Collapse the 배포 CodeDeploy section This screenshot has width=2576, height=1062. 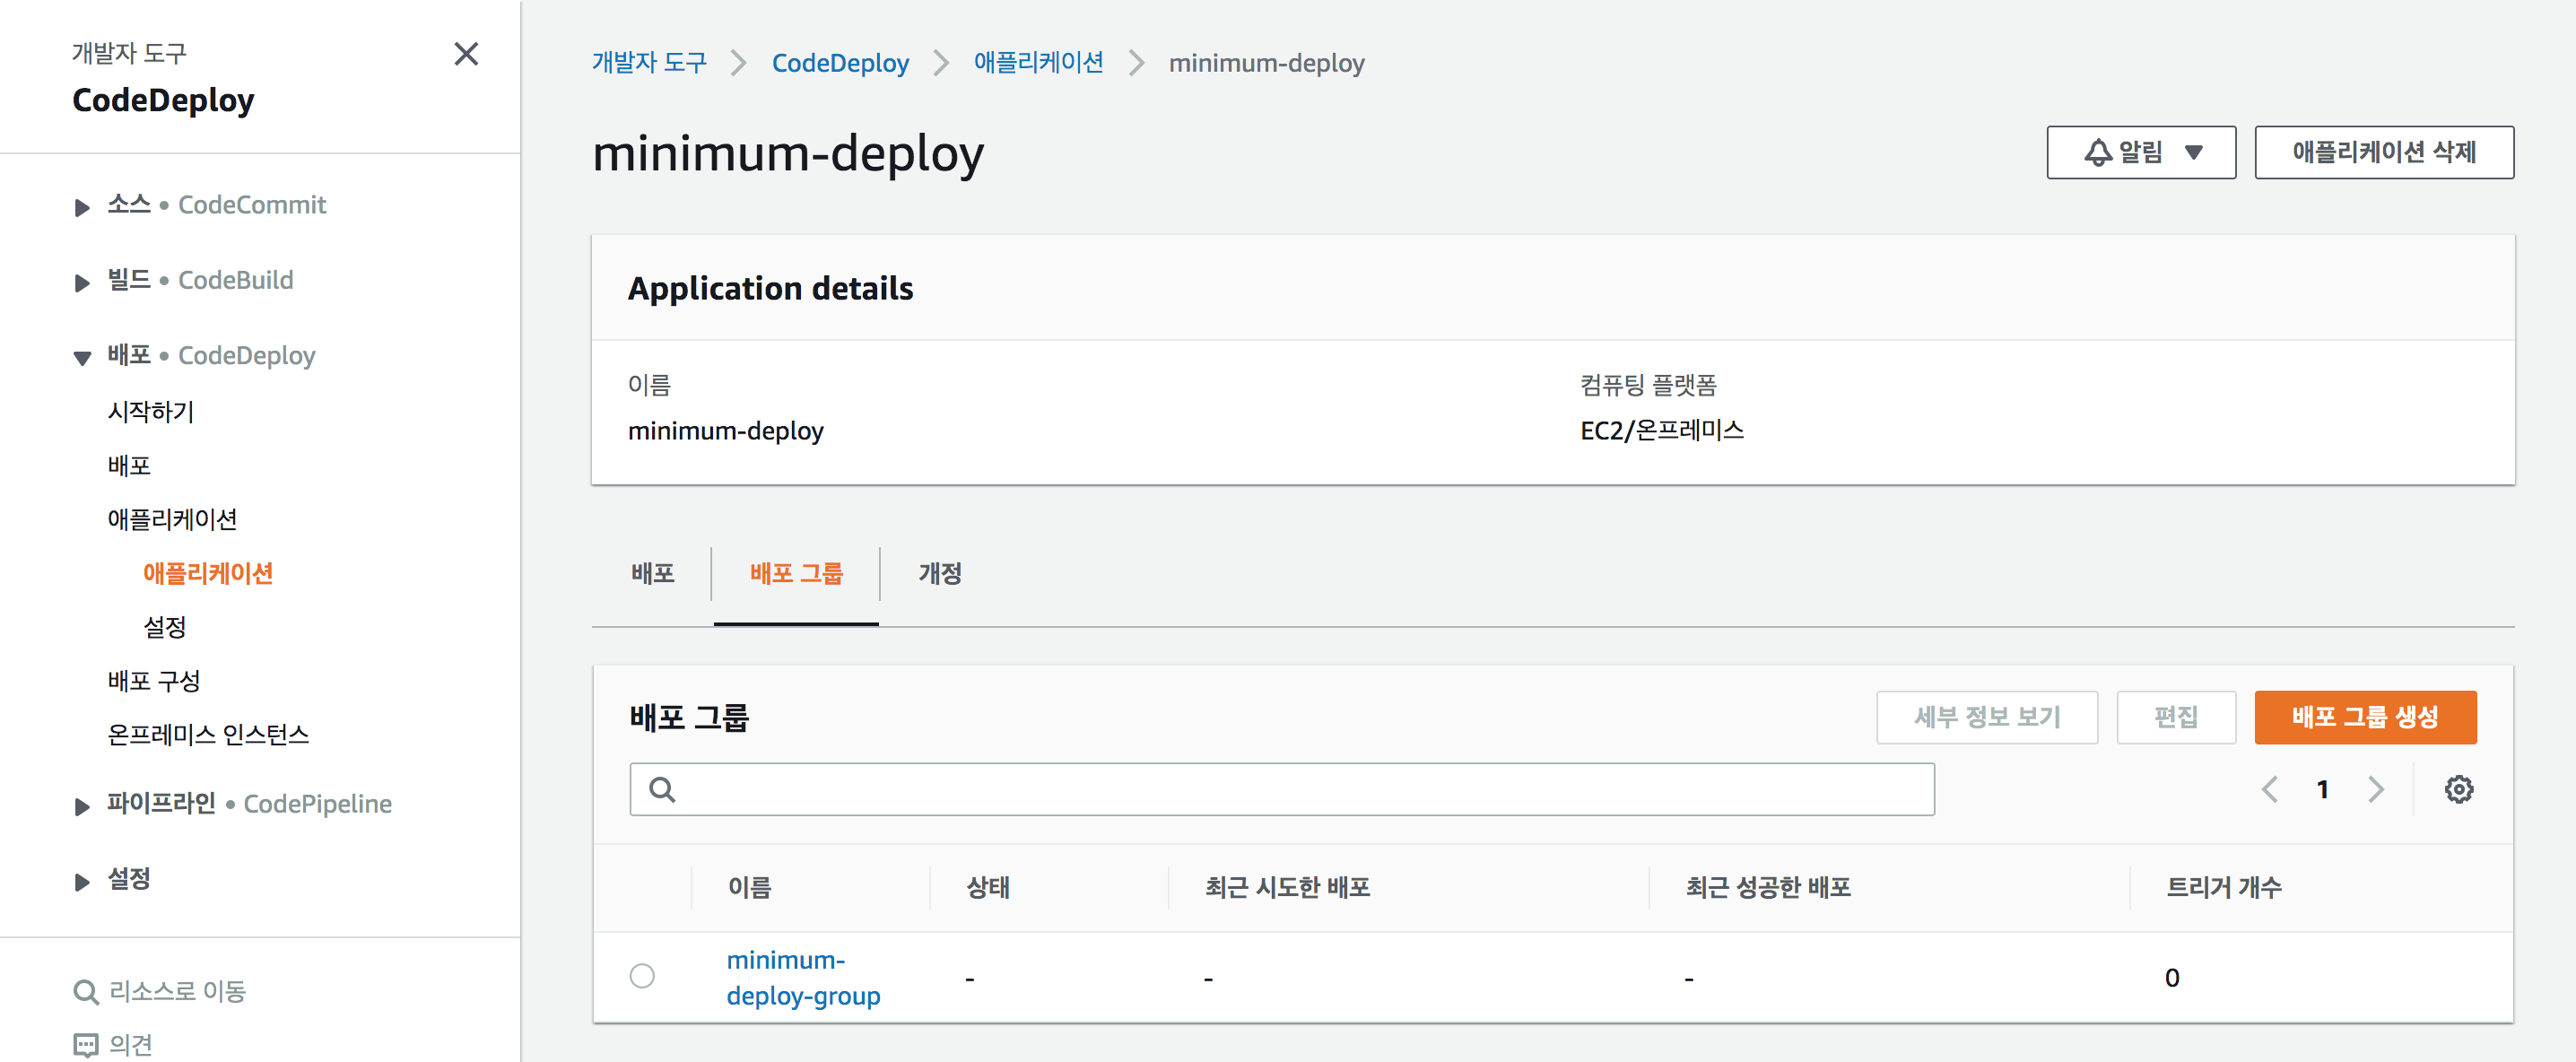[x=82, y=357]
